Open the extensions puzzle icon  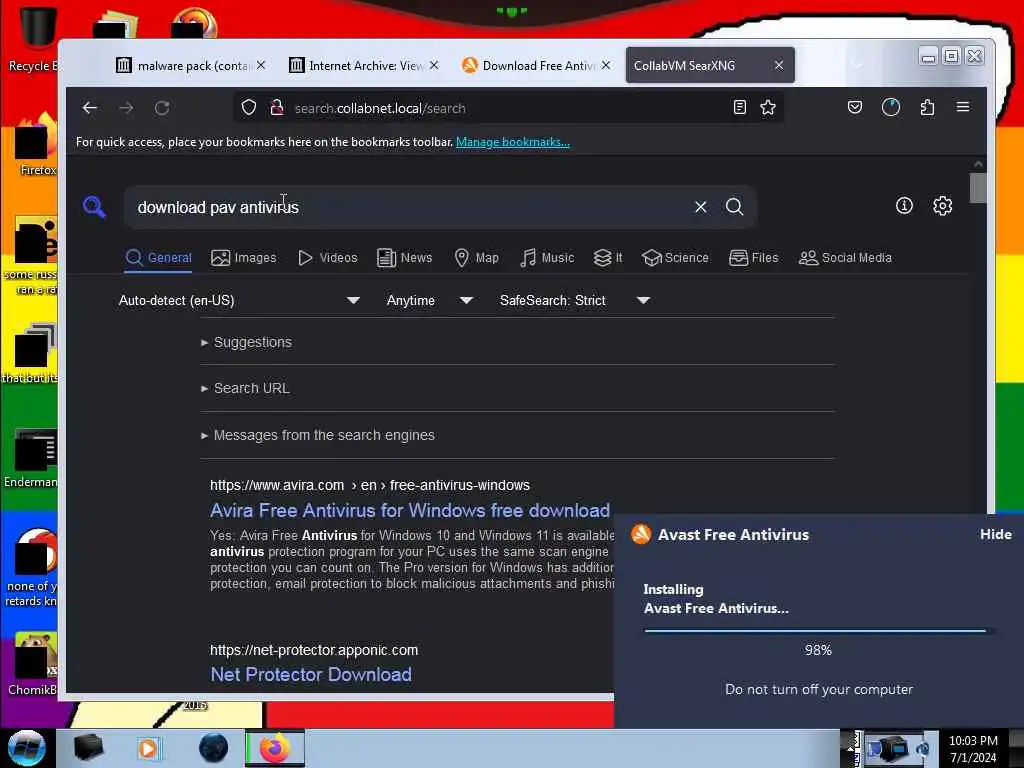click(927, 108)
